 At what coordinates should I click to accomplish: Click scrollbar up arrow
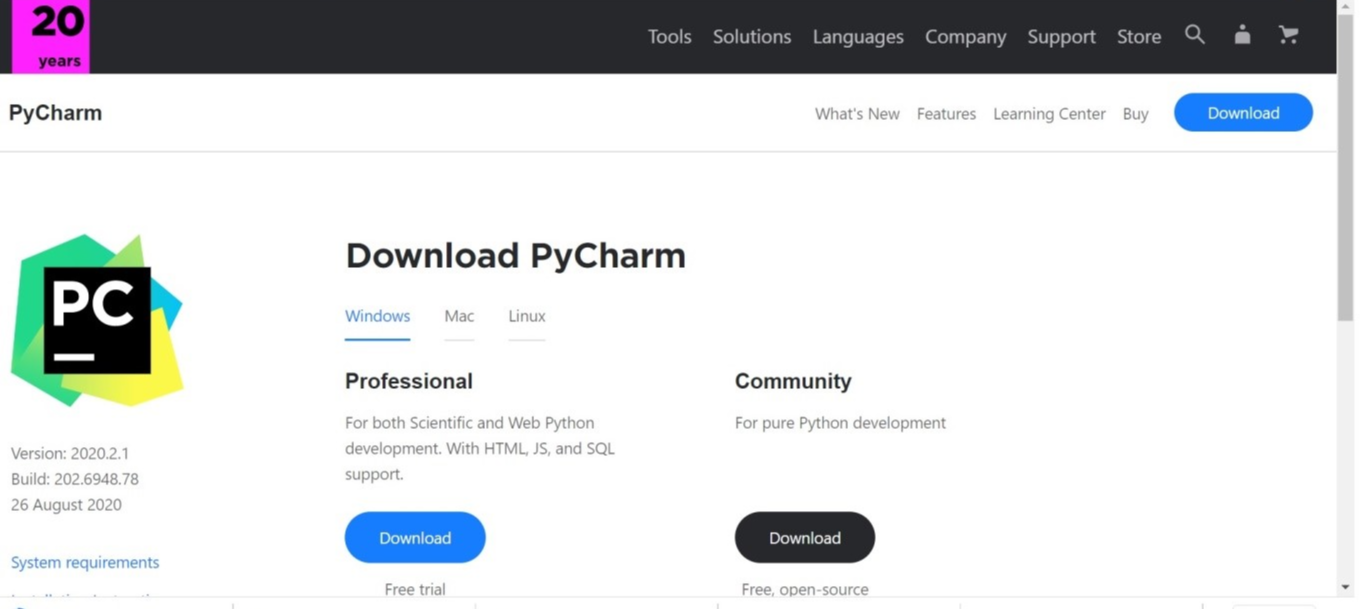[x=1345, y=8]
